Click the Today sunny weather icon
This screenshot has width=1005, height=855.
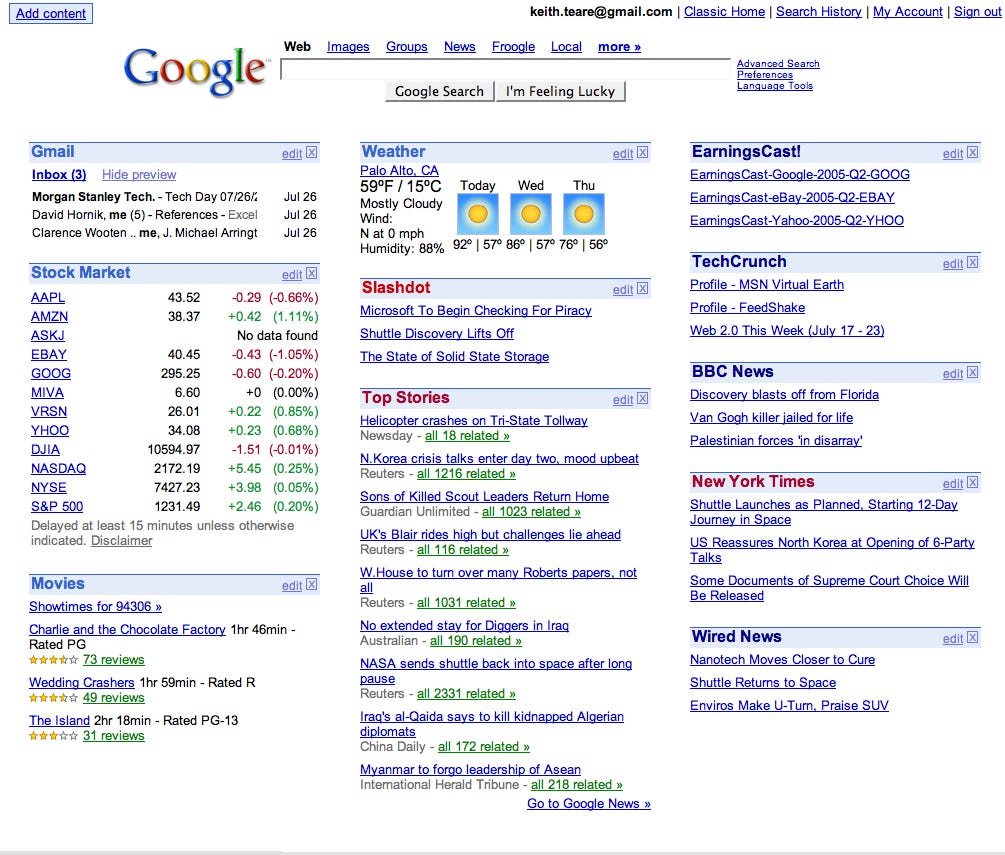coord(478,214)
